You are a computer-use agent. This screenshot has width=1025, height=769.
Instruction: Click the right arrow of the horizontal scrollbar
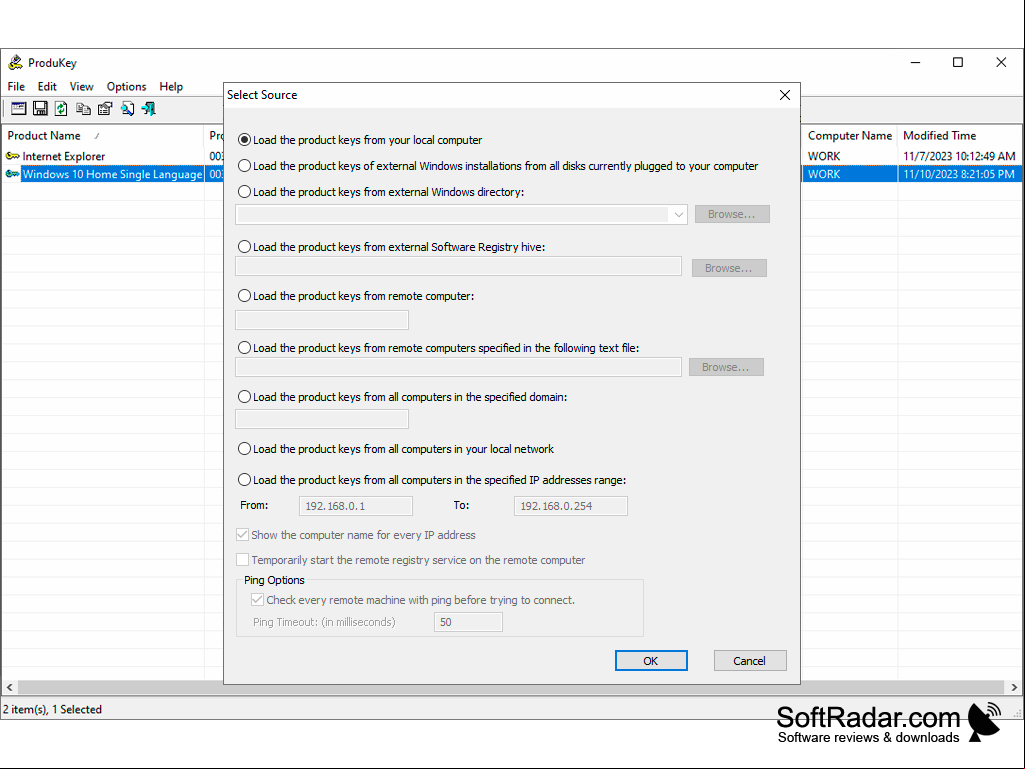point(1014,687)
